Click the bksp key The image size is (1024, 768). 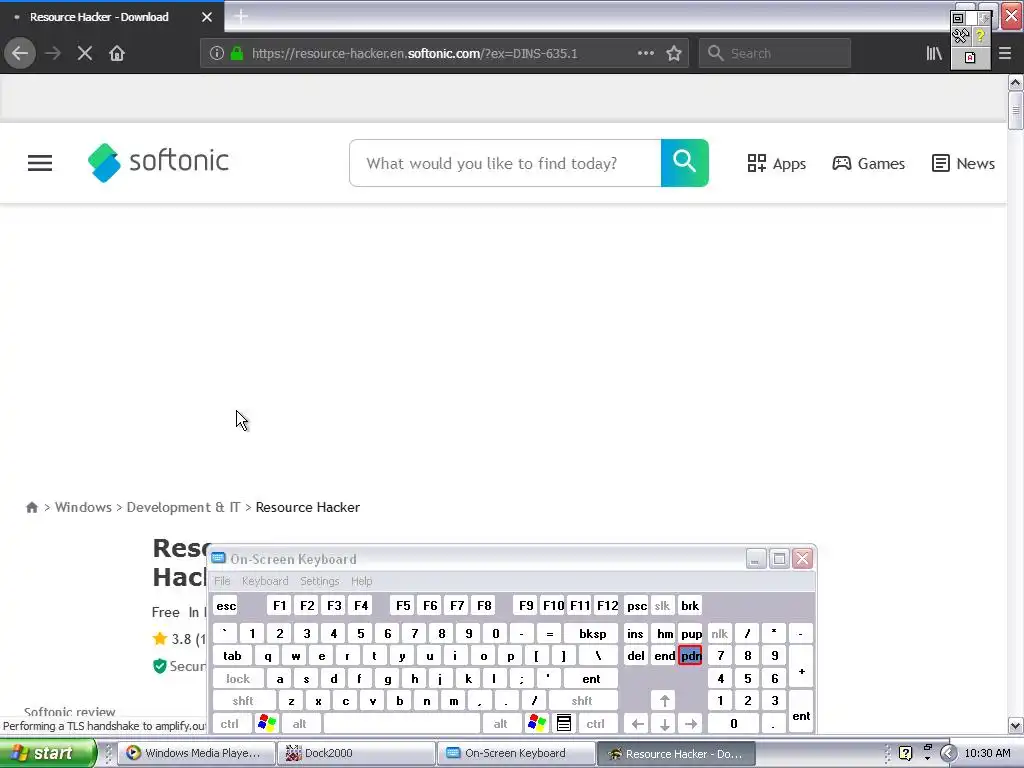(x=592, y=634)
